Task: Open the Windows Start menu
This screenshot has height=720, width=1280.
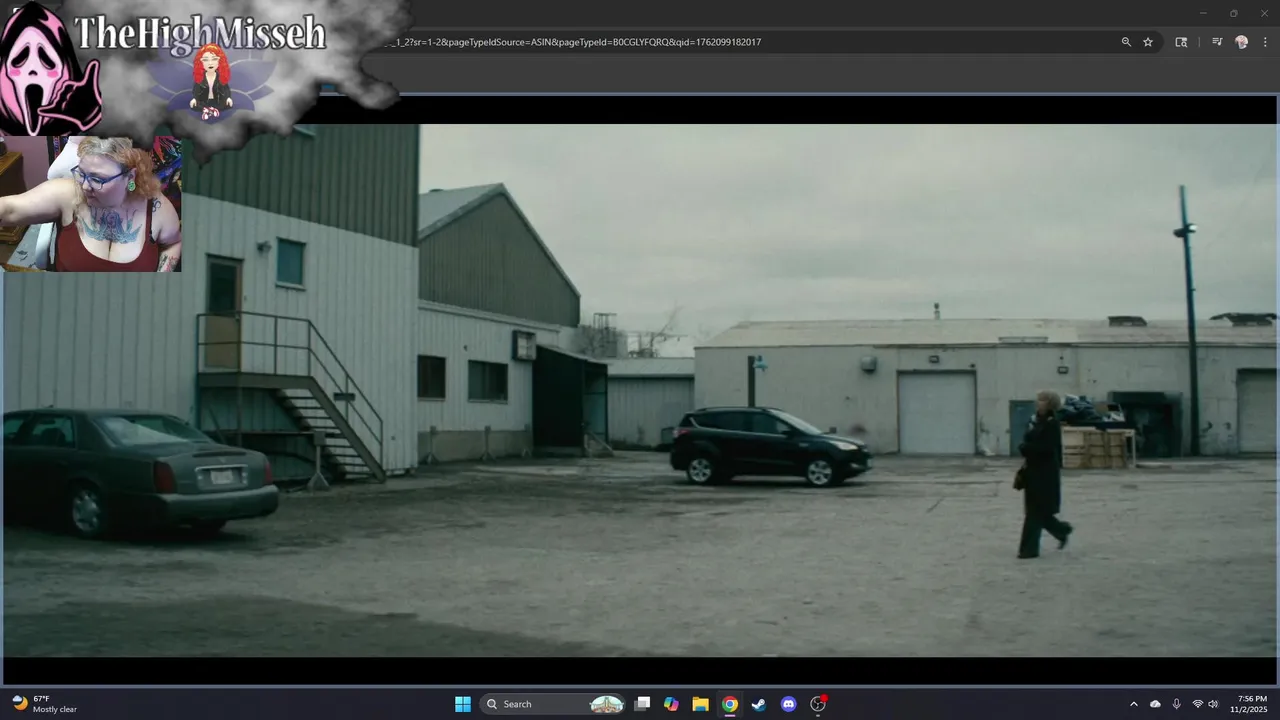Action: pyautogui.click(x=463, y=704)
